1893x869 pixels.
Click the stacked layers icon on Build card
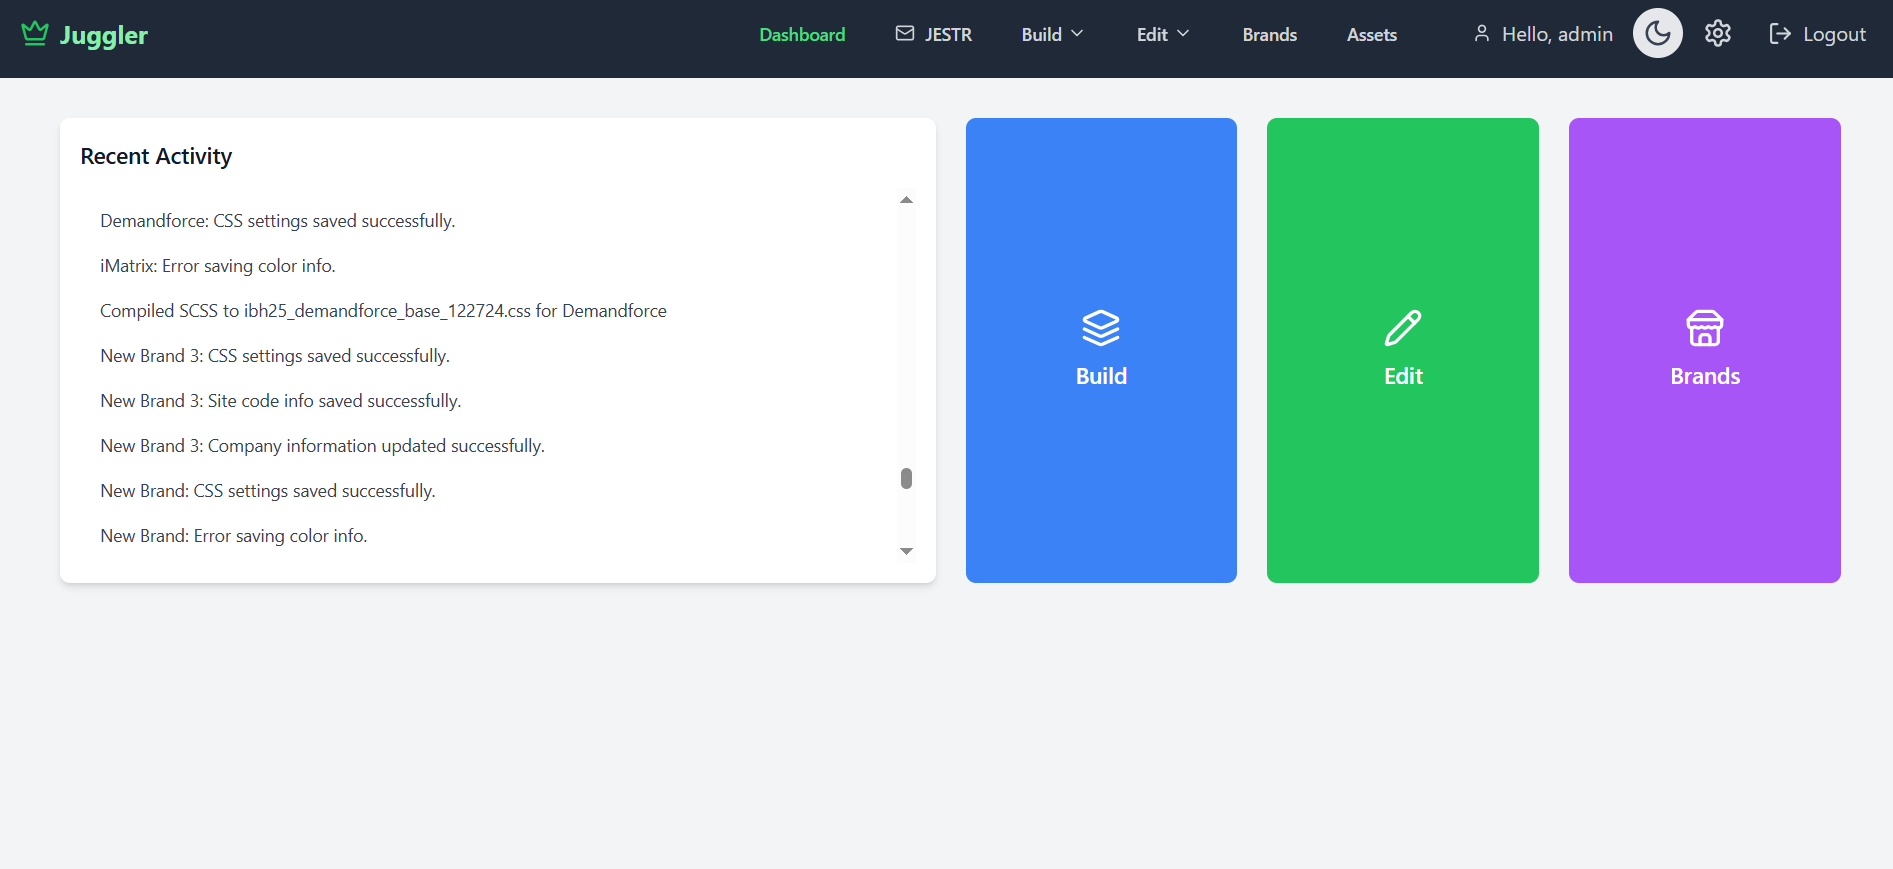click(x=1100, y=328)
